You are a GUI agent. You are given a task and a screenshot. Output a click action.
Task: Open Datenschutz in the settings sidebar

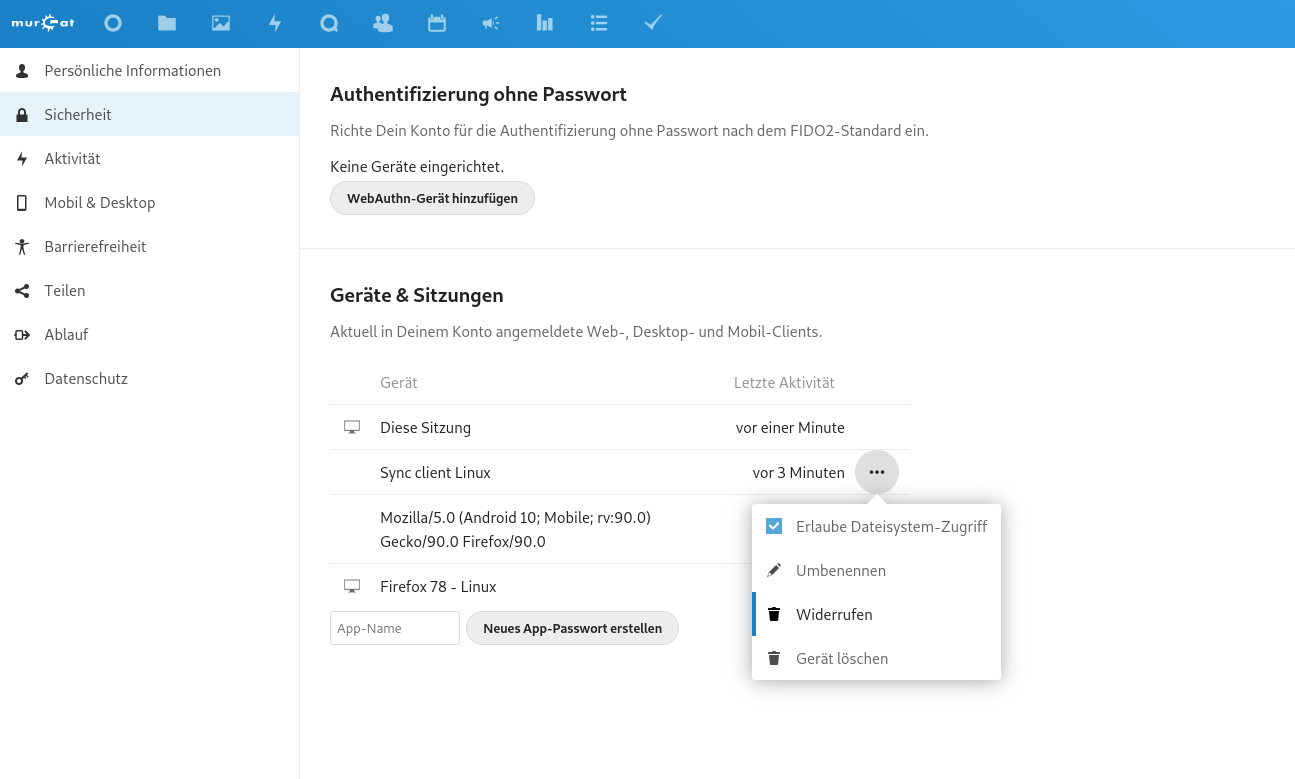click(86, 379)
